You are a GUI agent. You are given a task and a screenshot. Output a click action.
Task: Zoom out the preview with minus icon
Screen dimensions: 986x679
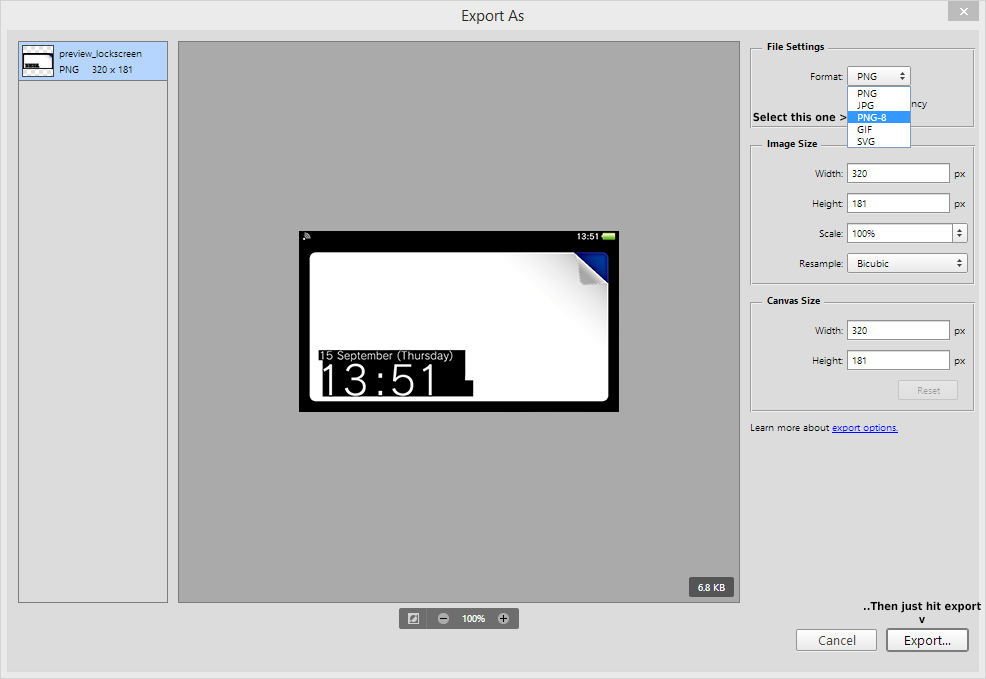443,619
